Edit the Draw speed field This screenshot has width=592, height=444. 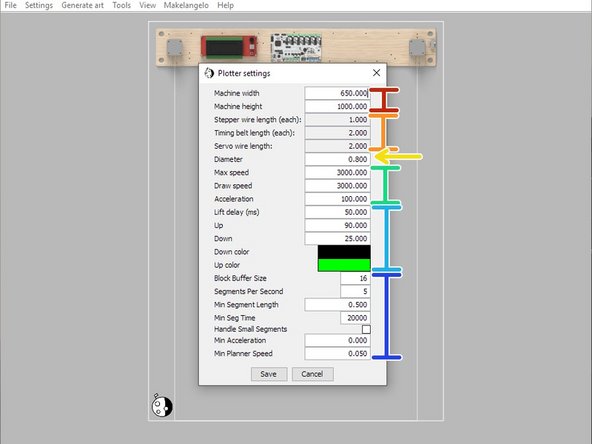(x=337, y=186)
